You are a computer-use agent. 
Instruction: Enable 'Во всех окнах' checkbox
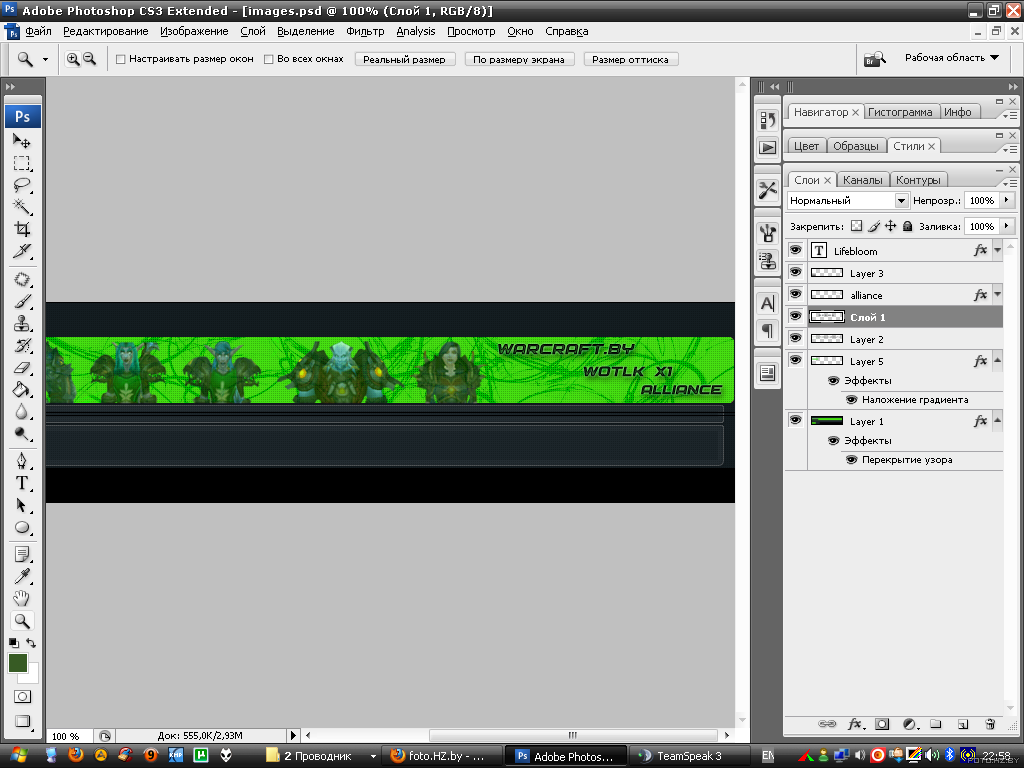268,59
